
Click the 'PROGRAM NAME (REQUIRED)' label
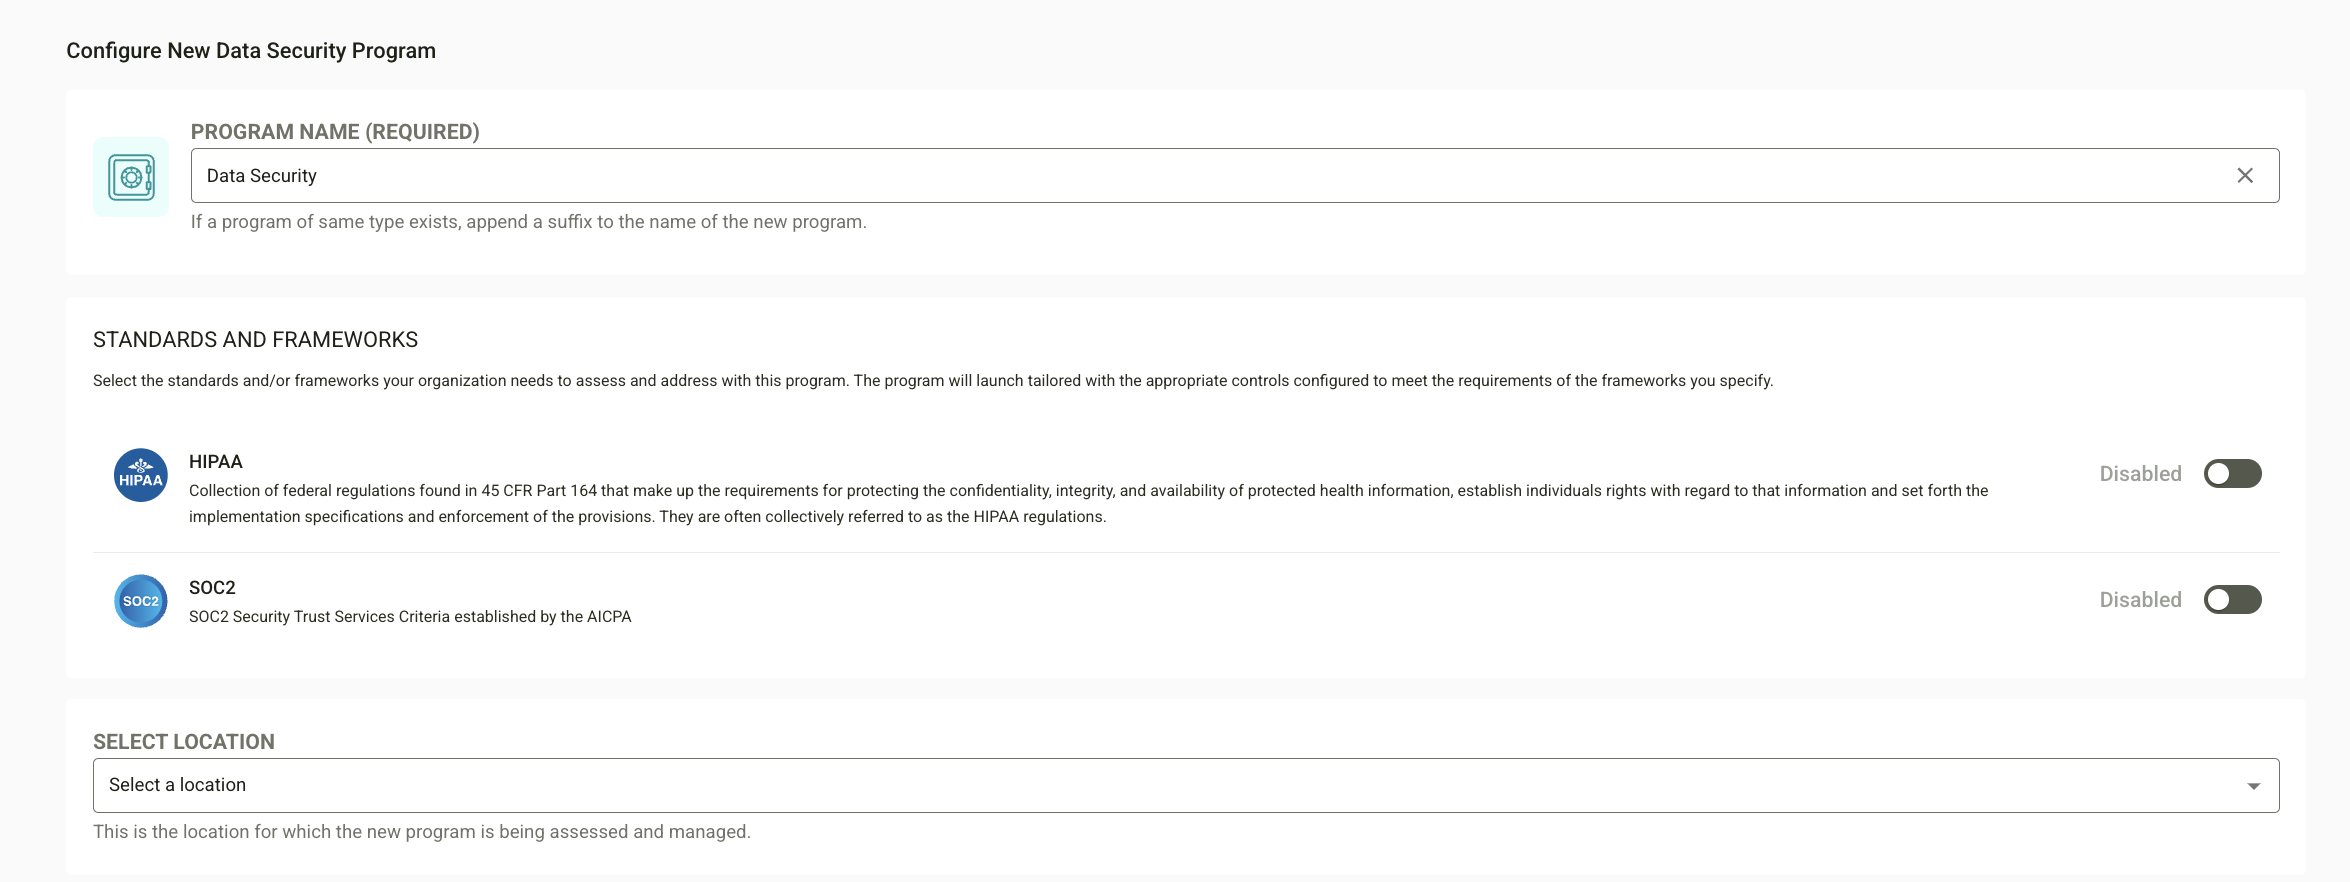[x=335, y=132]
